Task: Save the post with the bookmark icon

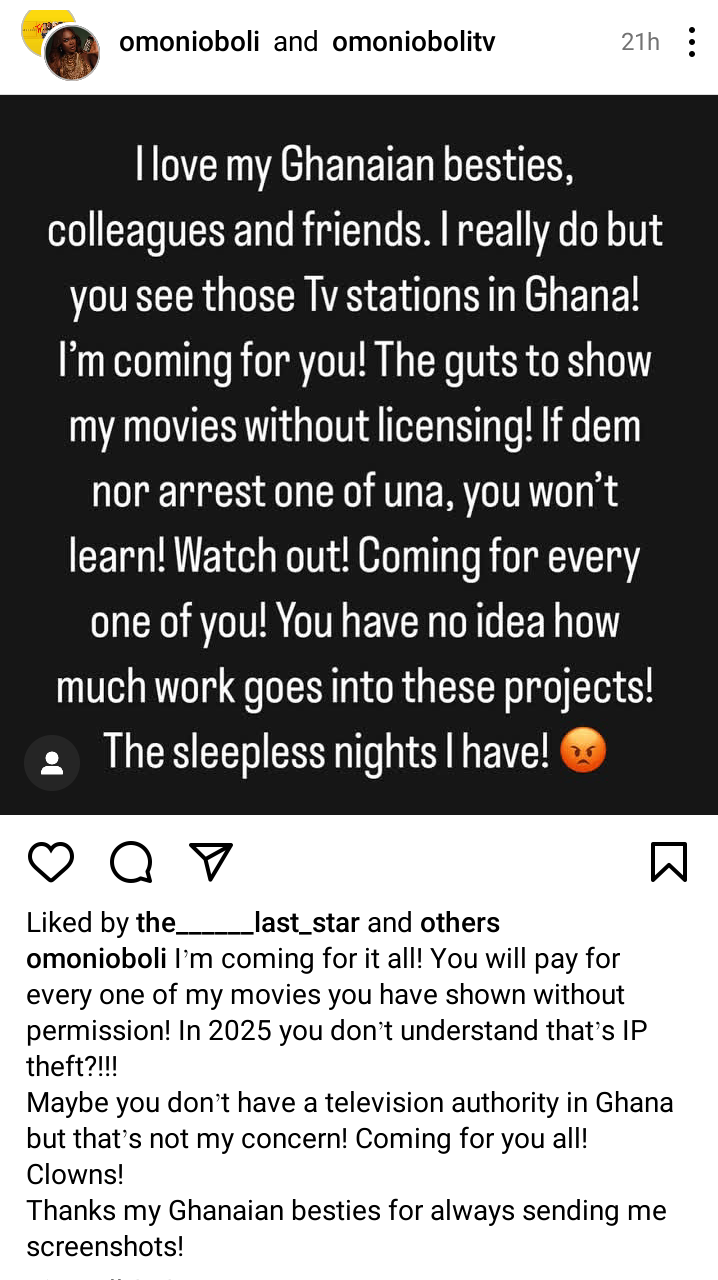Action: [668, 861]
